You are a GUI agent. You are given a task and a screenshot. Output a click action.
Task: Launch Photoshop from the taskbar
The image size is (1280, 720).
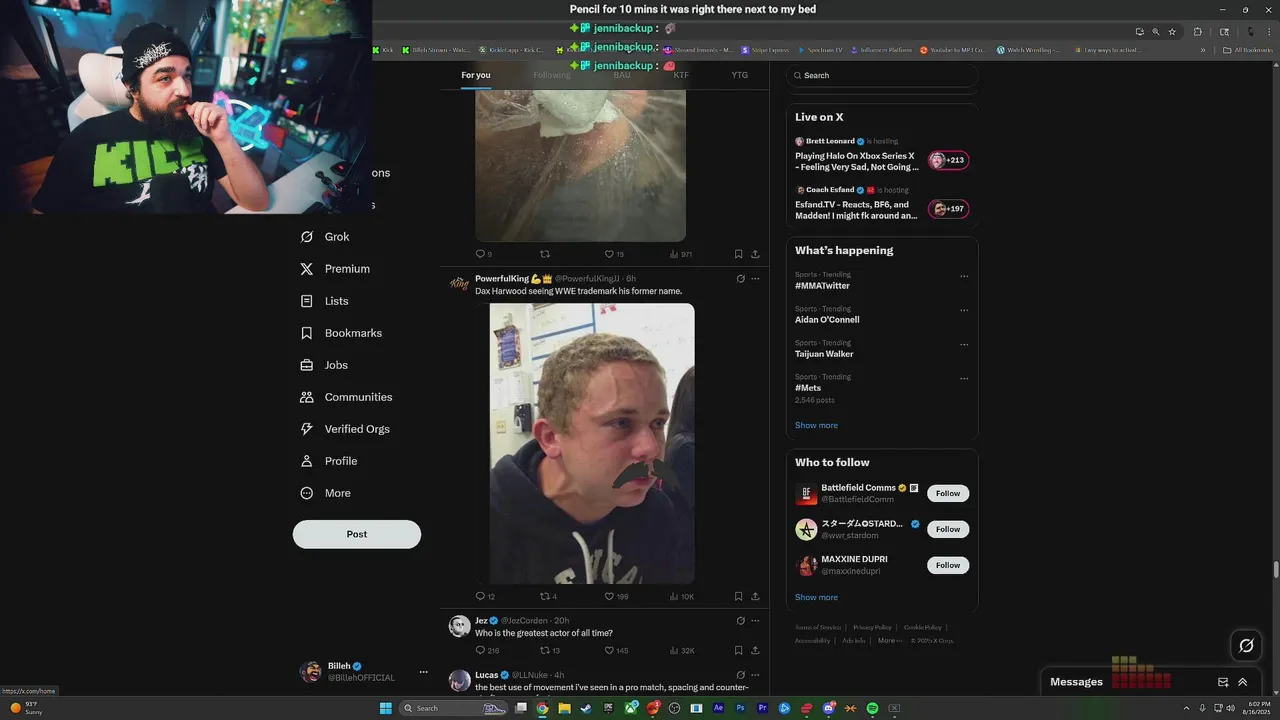click(741, 708)
